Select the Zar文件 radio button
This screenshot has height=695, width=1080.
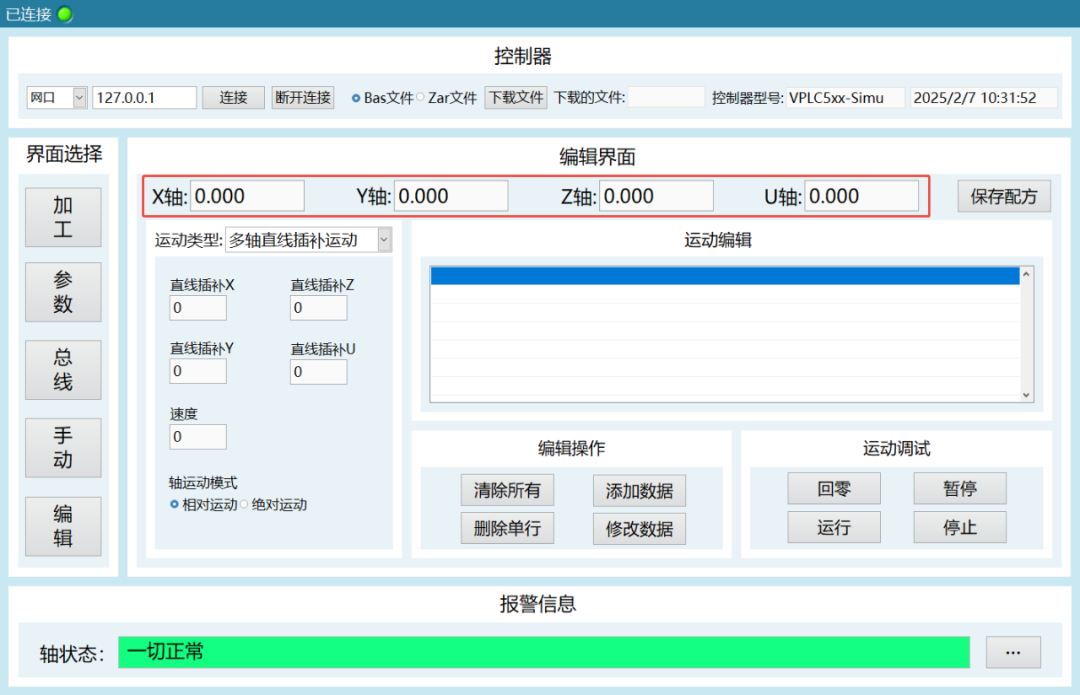point(420,97)
